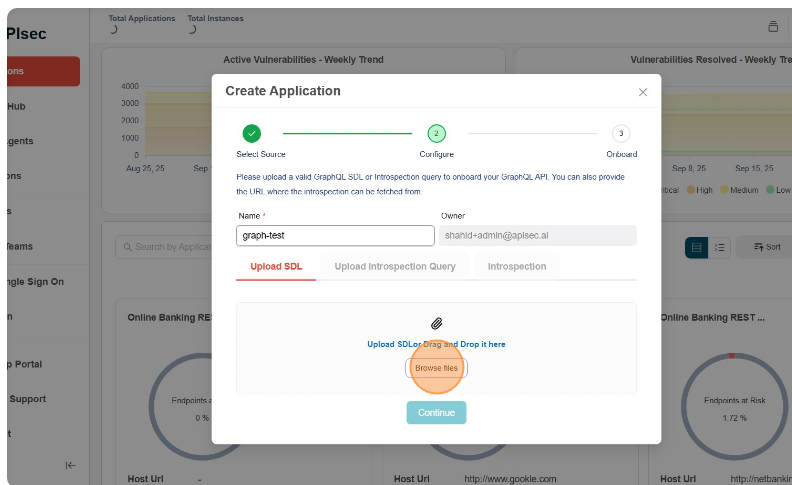Click the Name field containing graph-test
This screenshot has height=485, width=792.
(x=335, y=236)
